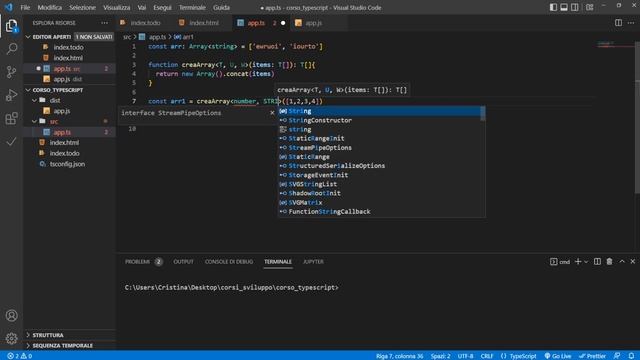Screen dimensions: 640x360
Task: Open the Todo checkmark view in activity bar
Action: (x=11, y=142)
